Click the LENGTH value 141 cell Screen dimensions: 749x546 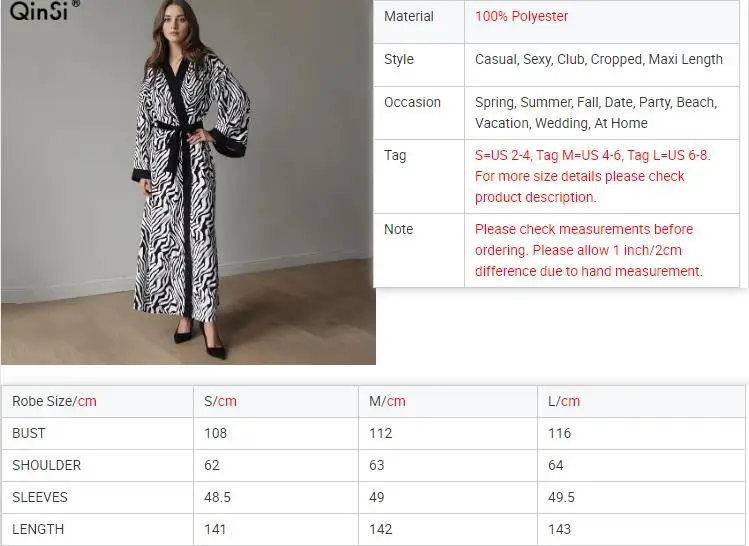[x=215, y=529]
